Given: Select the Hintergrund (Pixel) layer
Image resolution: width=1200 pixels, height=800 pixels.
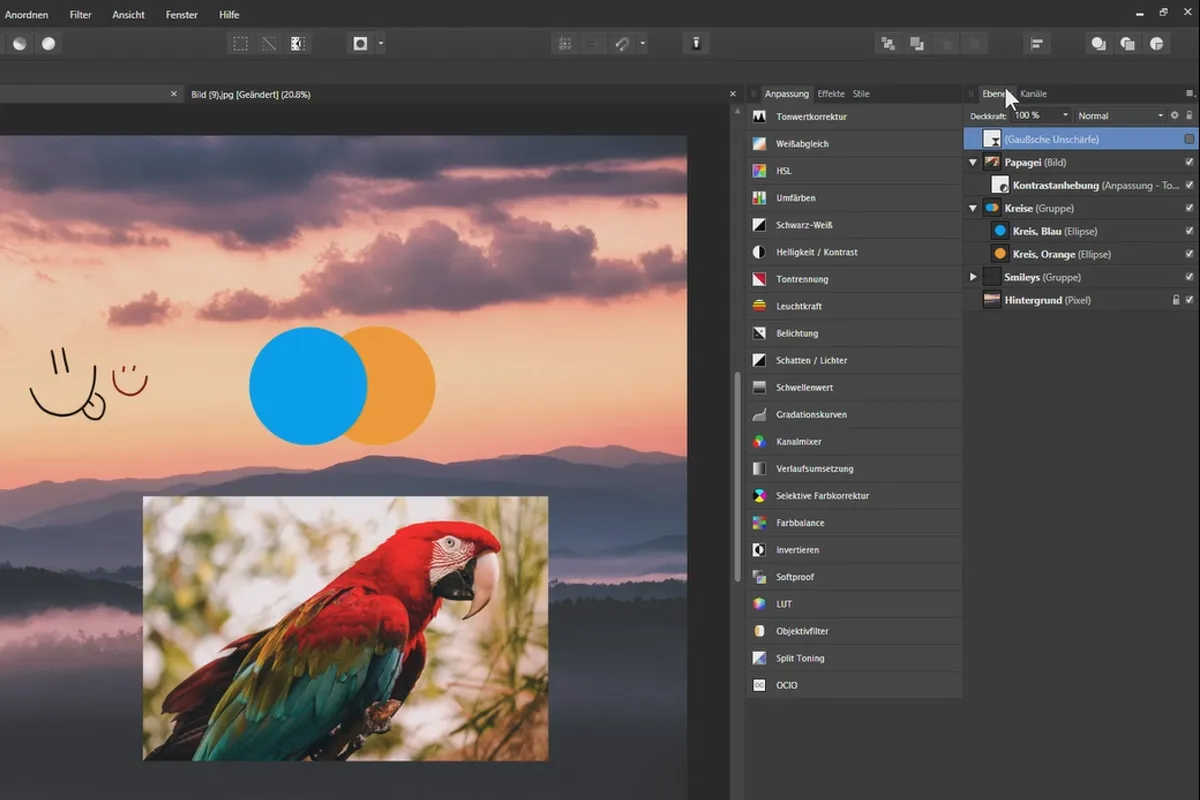Looking at the screenshot, I should (x=1080, y=300).
